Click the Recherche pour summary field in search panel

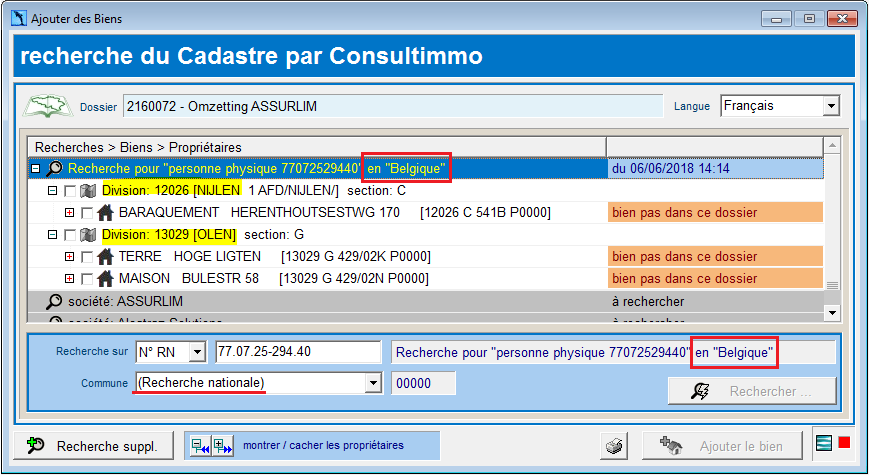pos(613,353)
